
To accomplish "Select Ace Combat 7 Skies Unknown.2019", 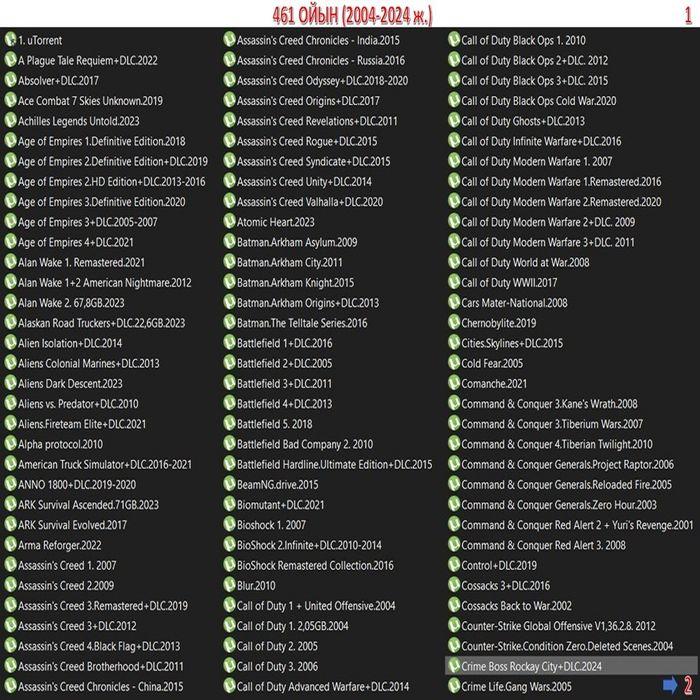I will point(90,100).
